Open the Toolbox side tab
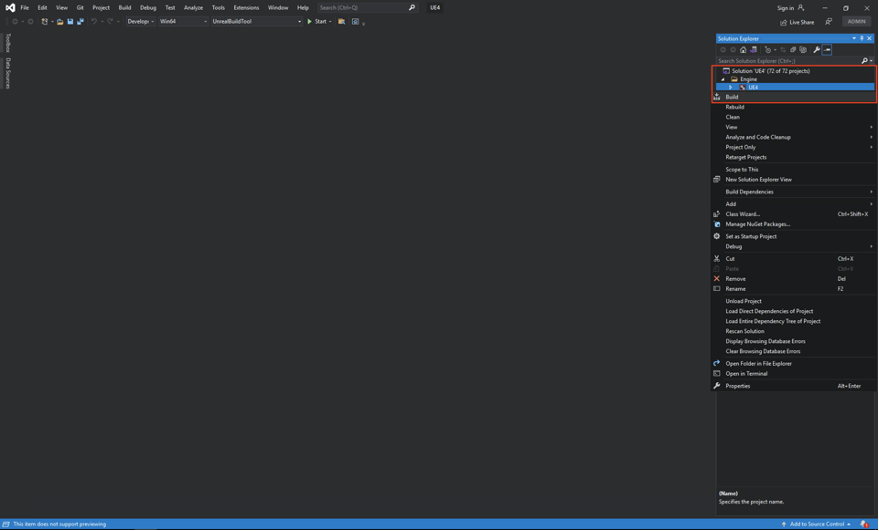The image size is (879, 531). (x=7, y=43)
